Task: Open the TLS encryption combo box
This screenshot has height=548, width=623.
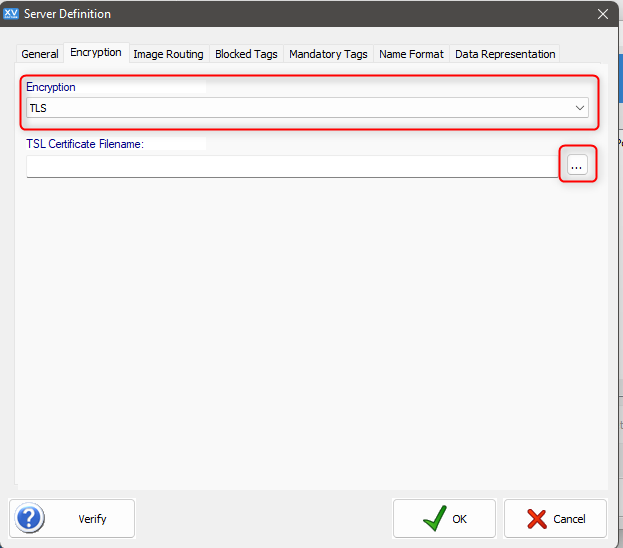Action: [308, 108]
